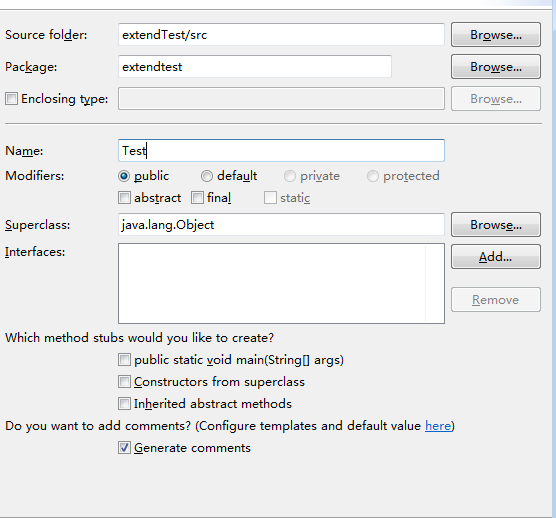The width and height of the screenshot is (556, 518).
Task: Click in the Name text field
Action: pos(281,151)
